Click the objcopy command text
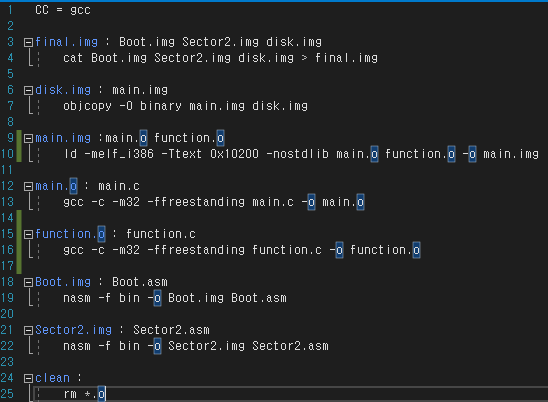548x402 pixels. pos(87,106)
